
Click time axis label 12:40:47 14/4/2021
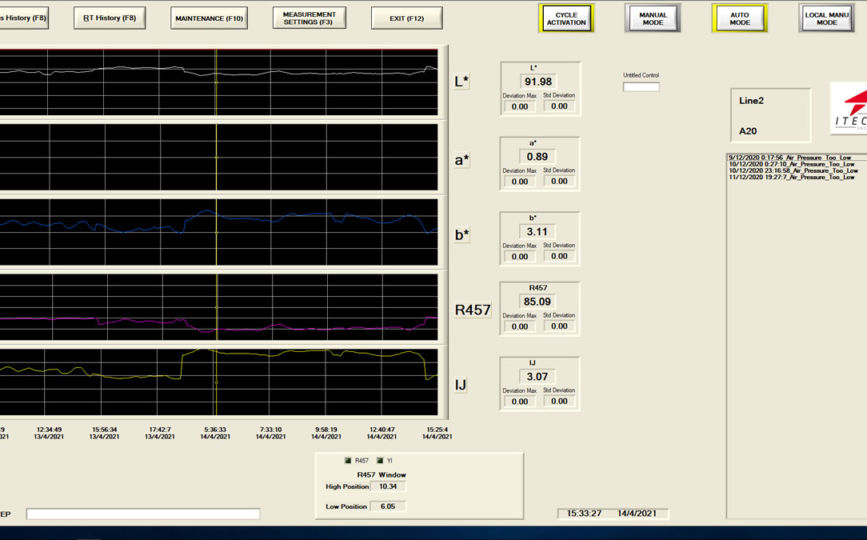(x=382, y=433)
